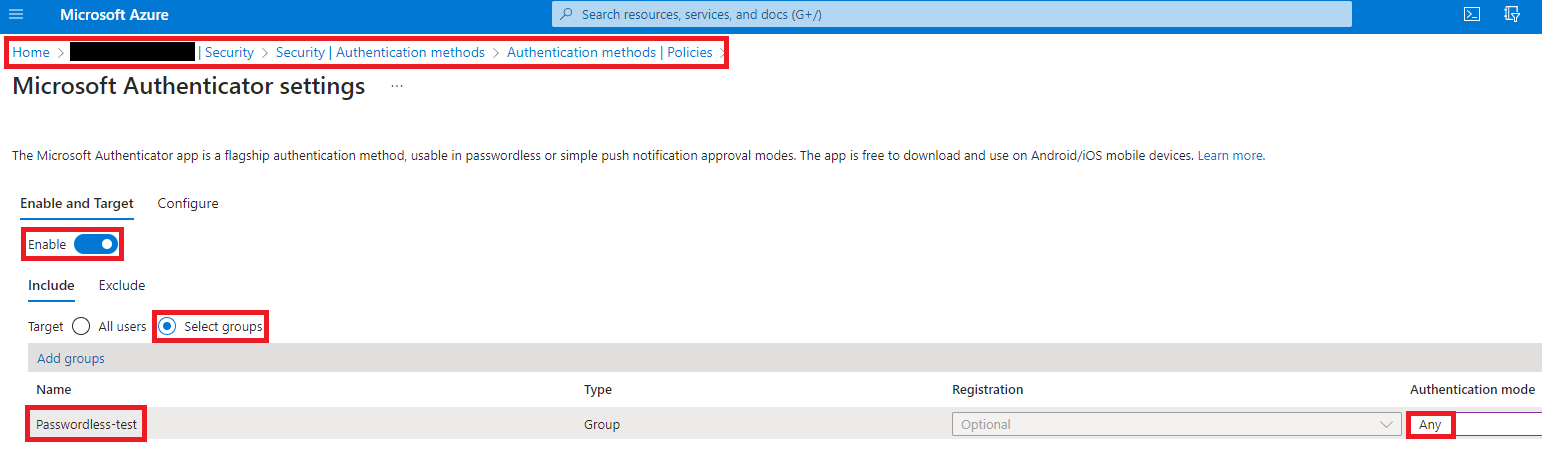
Task: Launch Cloud Shell from the top bar
Action: coord(1471,15)
